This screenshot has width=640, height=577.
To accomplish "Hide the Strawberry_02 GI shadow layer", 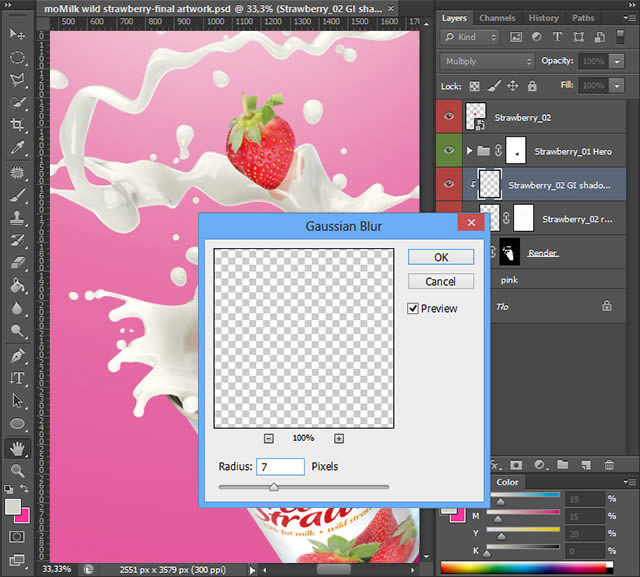I will (x=449, y=184).
